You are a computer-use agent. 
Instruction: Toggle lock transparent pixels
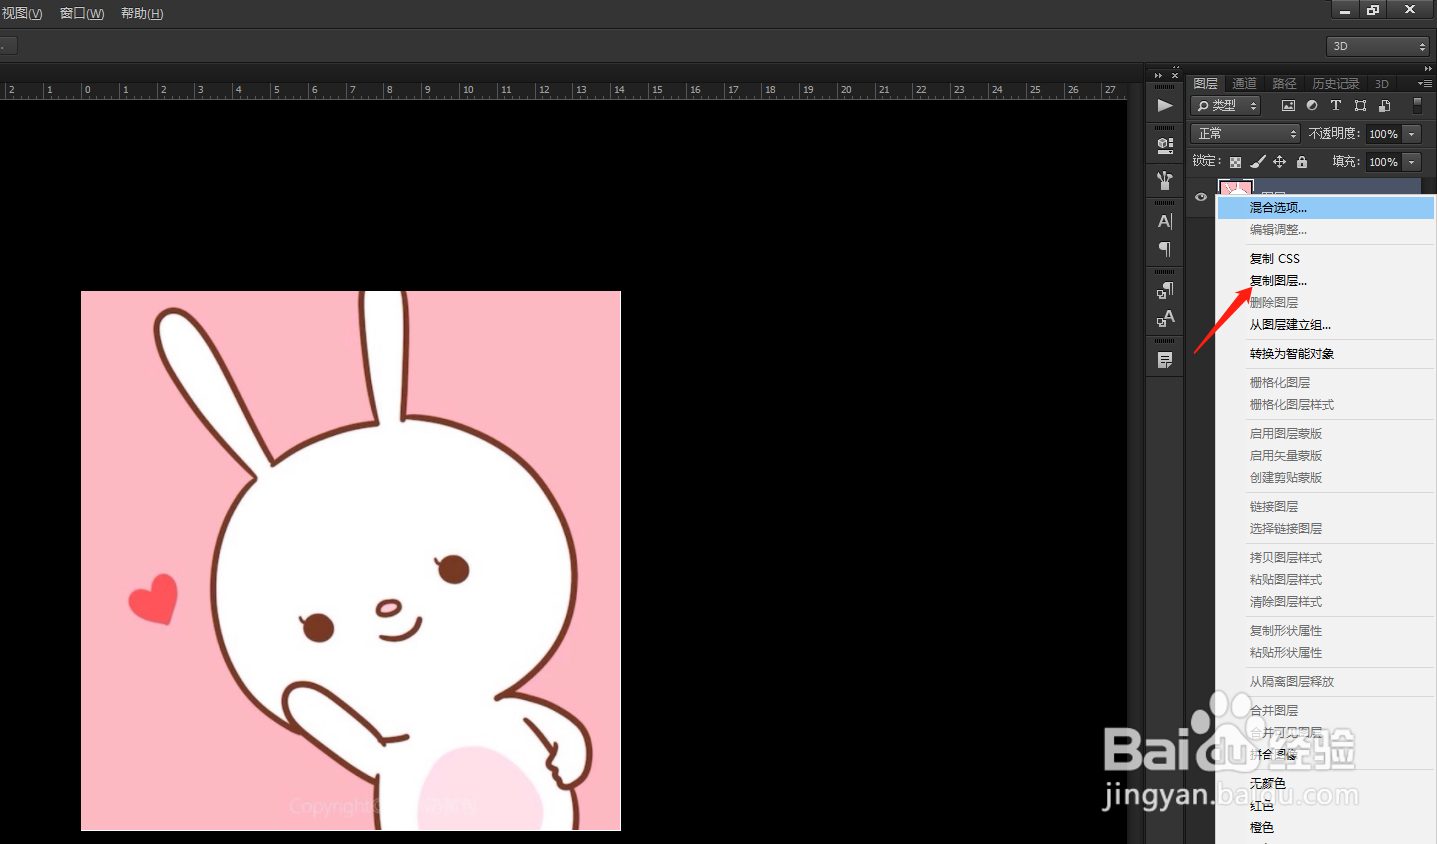pyautogui.click(x=1236, y=162)
